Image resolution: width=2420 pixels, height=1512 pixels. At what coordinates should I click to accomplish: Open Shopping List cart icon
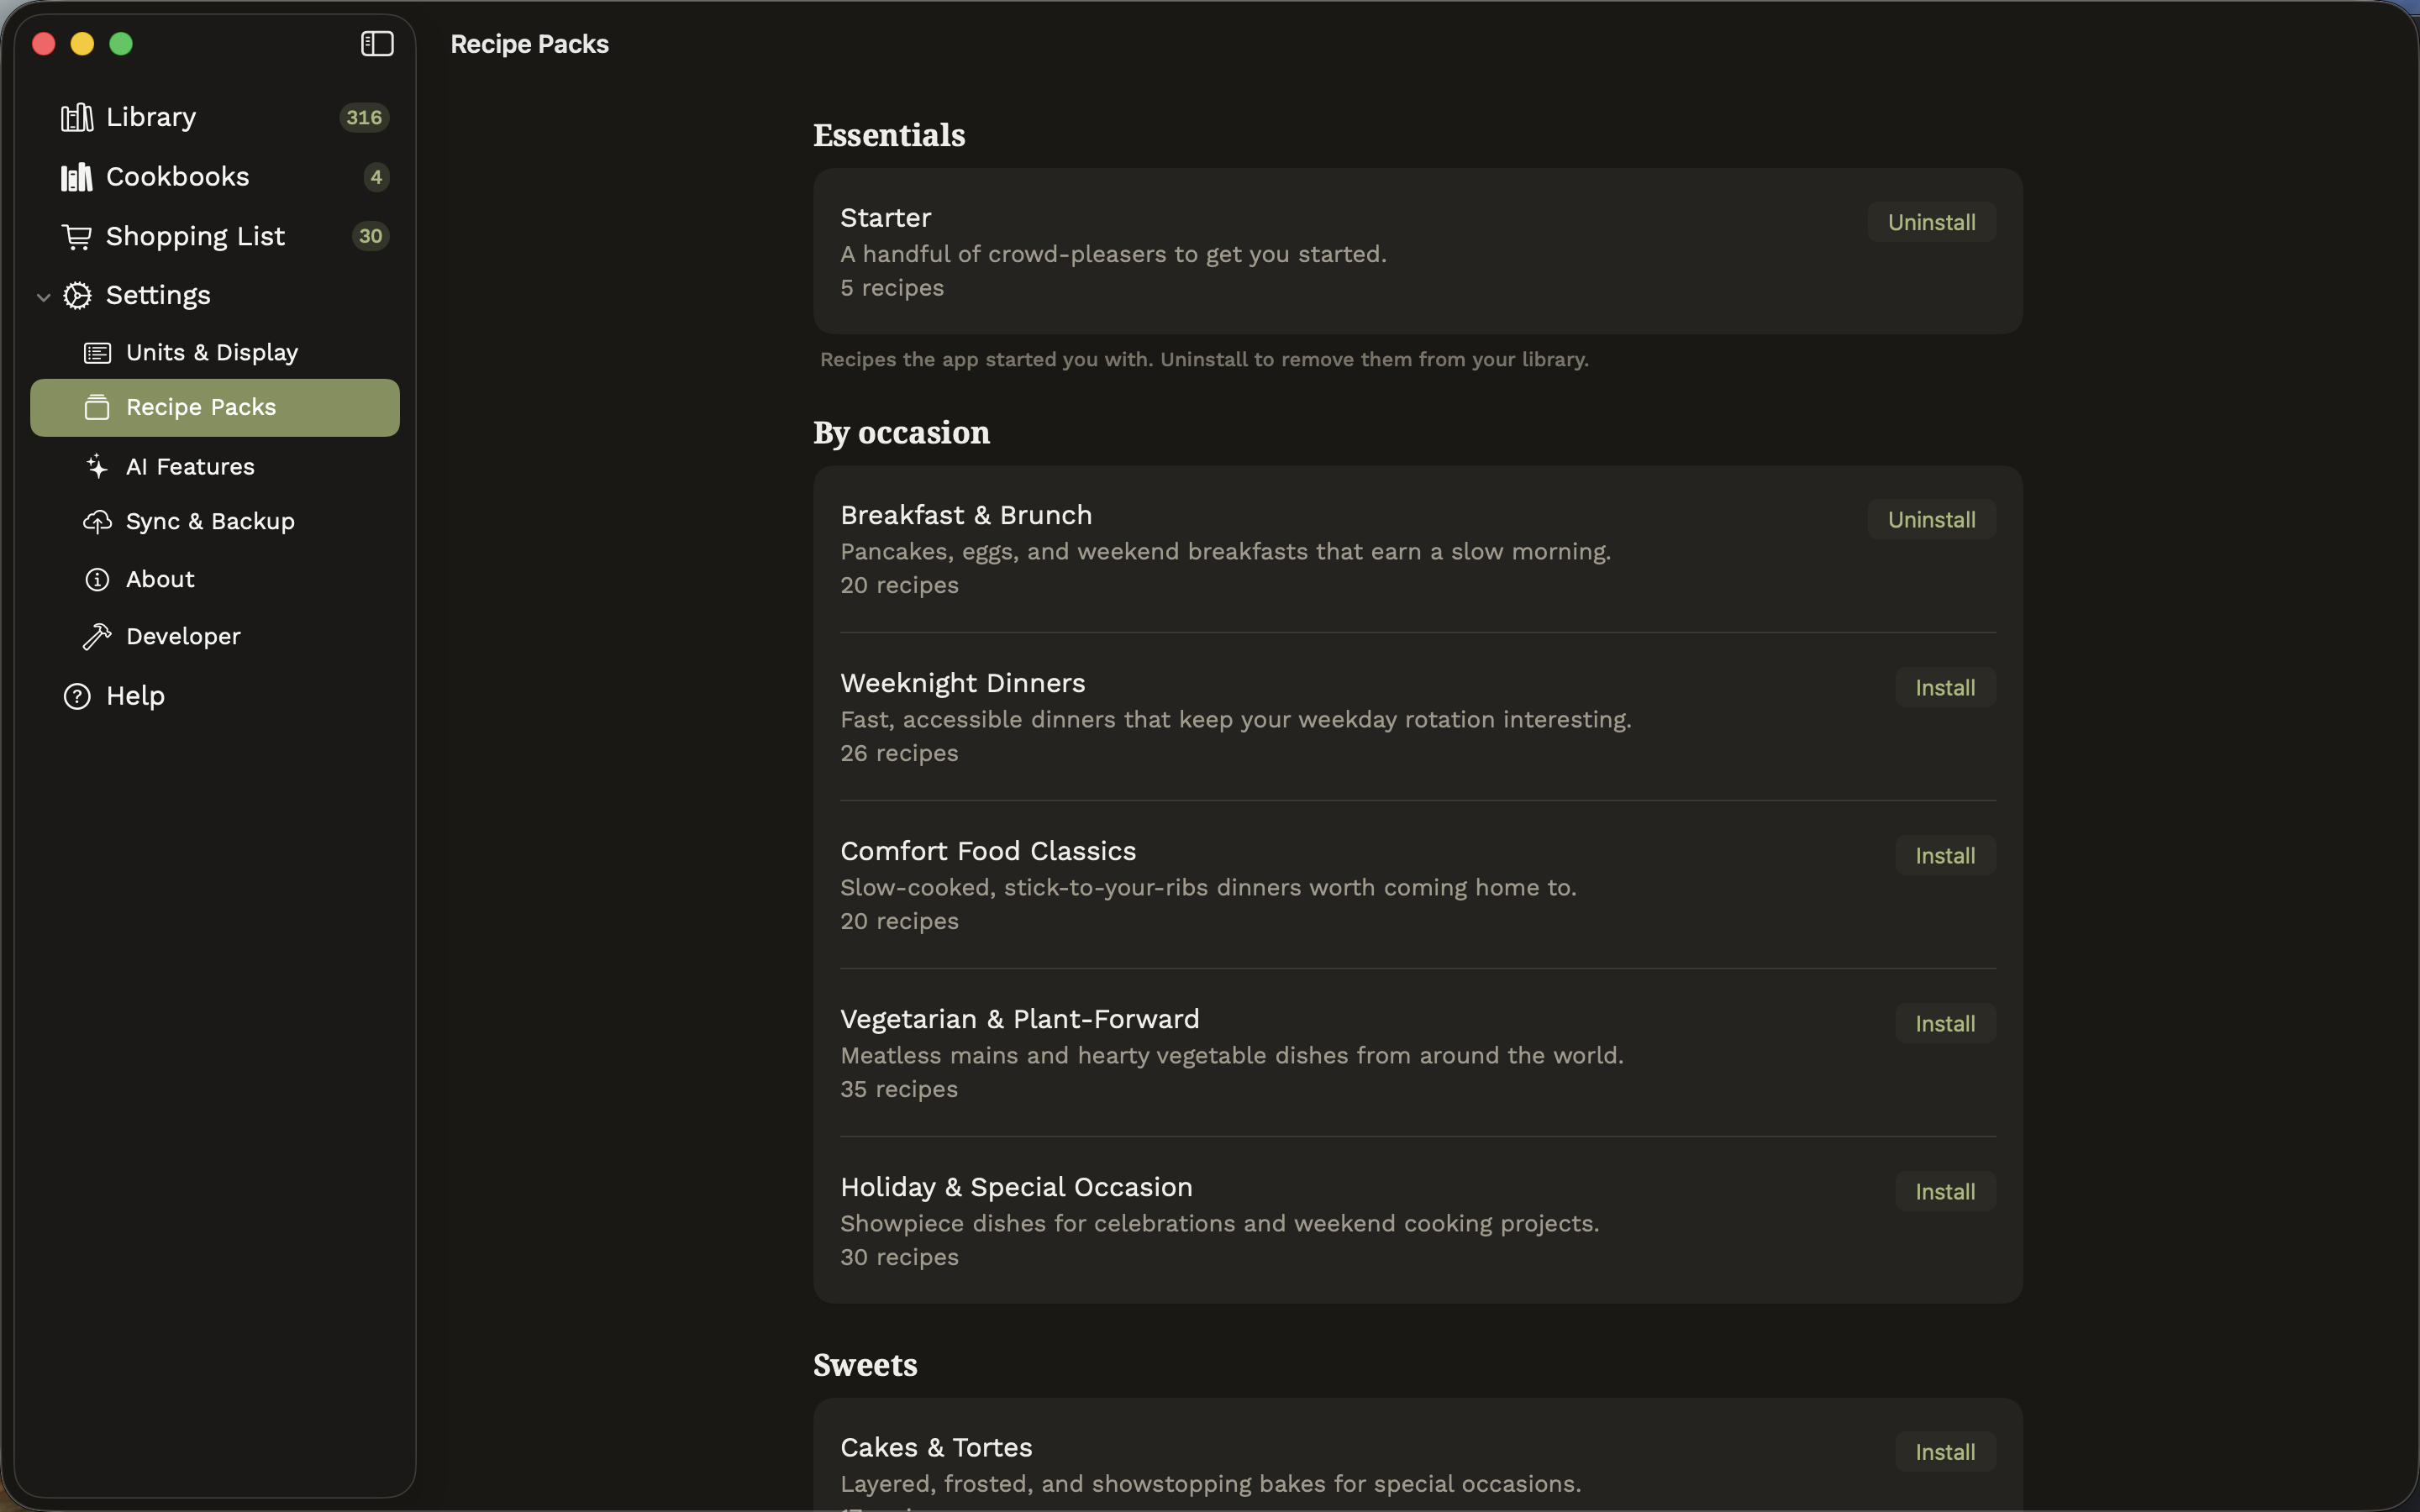point(77,237)
